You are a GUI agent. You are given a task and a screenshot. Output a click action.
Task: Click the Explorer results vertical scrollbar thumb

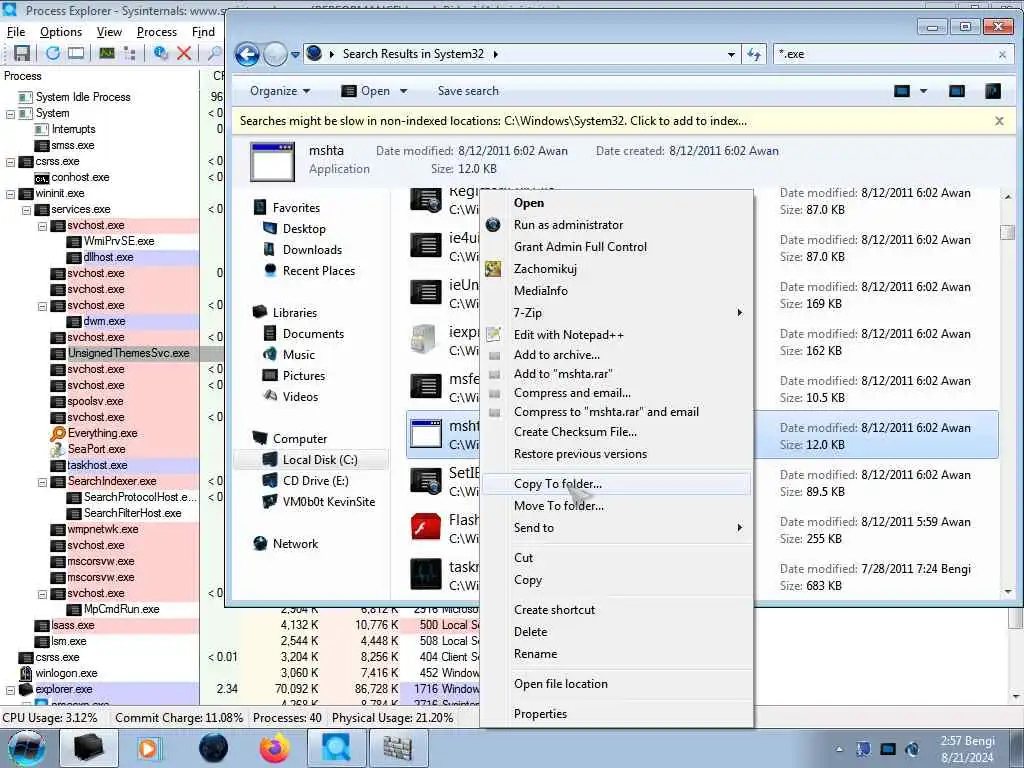1008,232
